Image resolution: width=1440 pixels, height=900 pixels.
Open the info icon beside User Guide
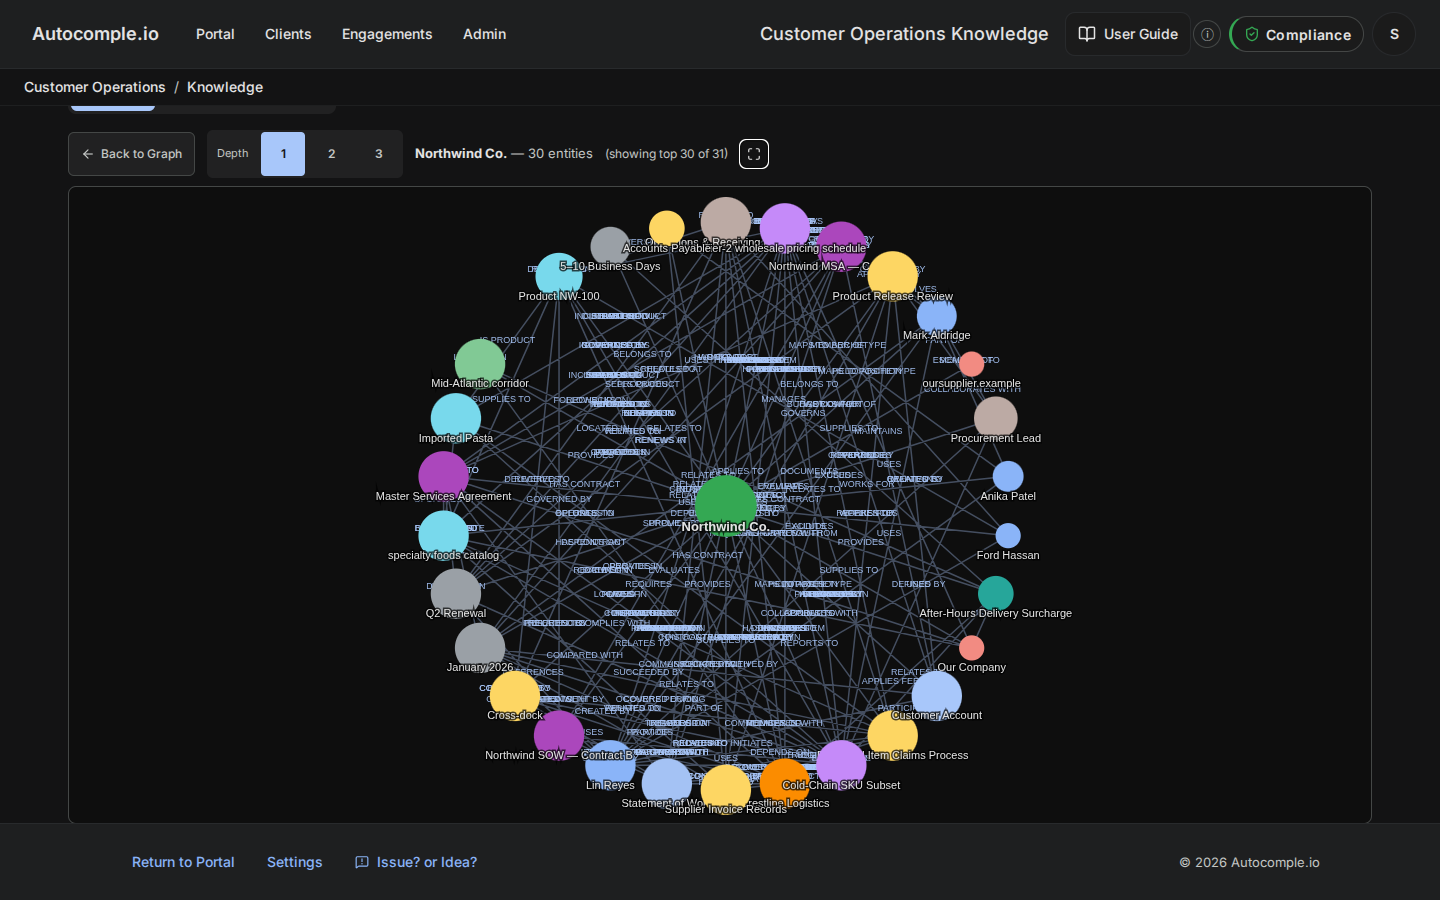coord(1207,34)
